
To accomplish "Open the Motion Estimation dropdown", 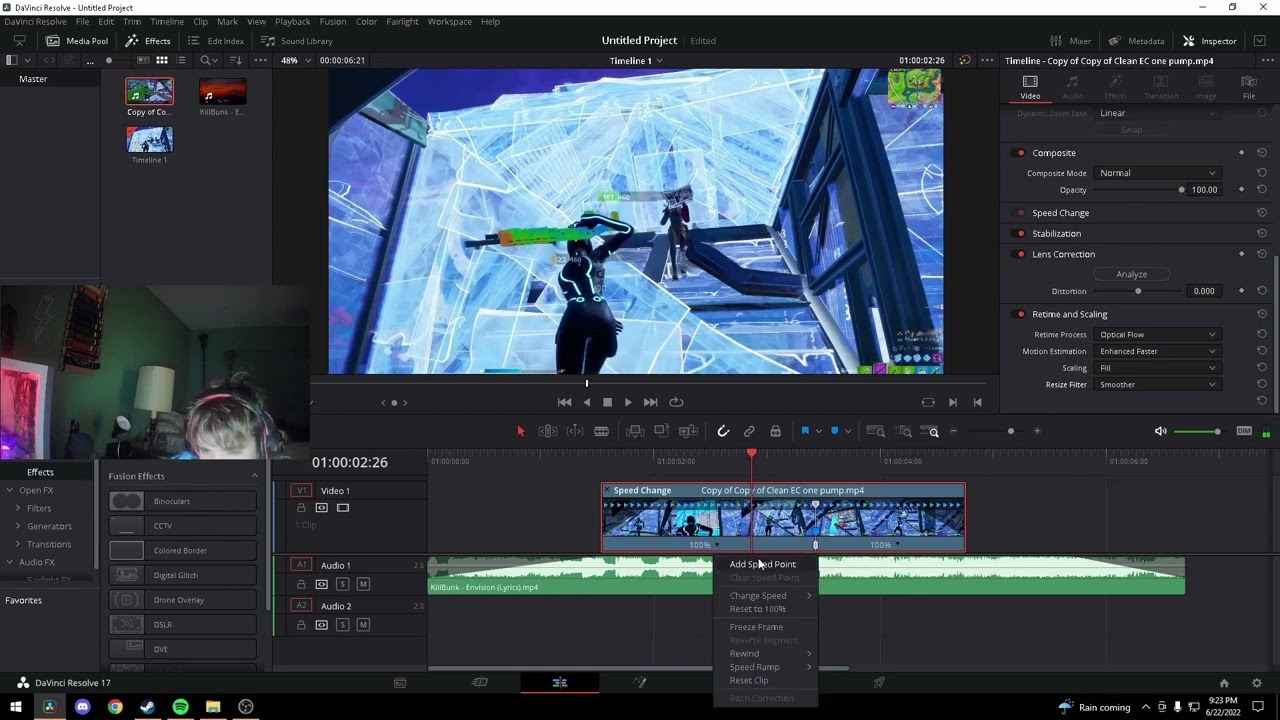I will coord(1157,351).
